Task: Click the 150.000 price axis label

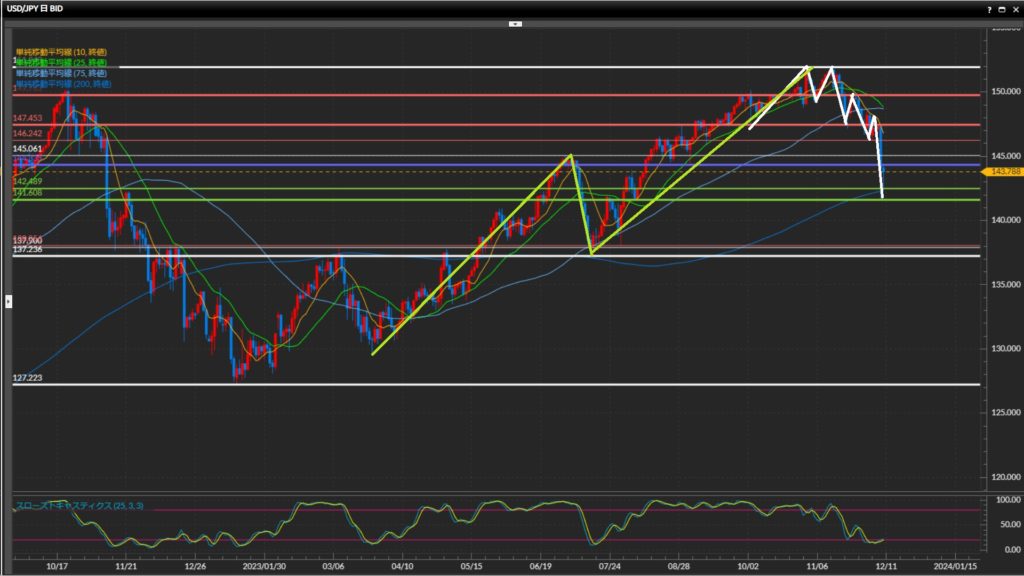Action: tap(1001, 91)
